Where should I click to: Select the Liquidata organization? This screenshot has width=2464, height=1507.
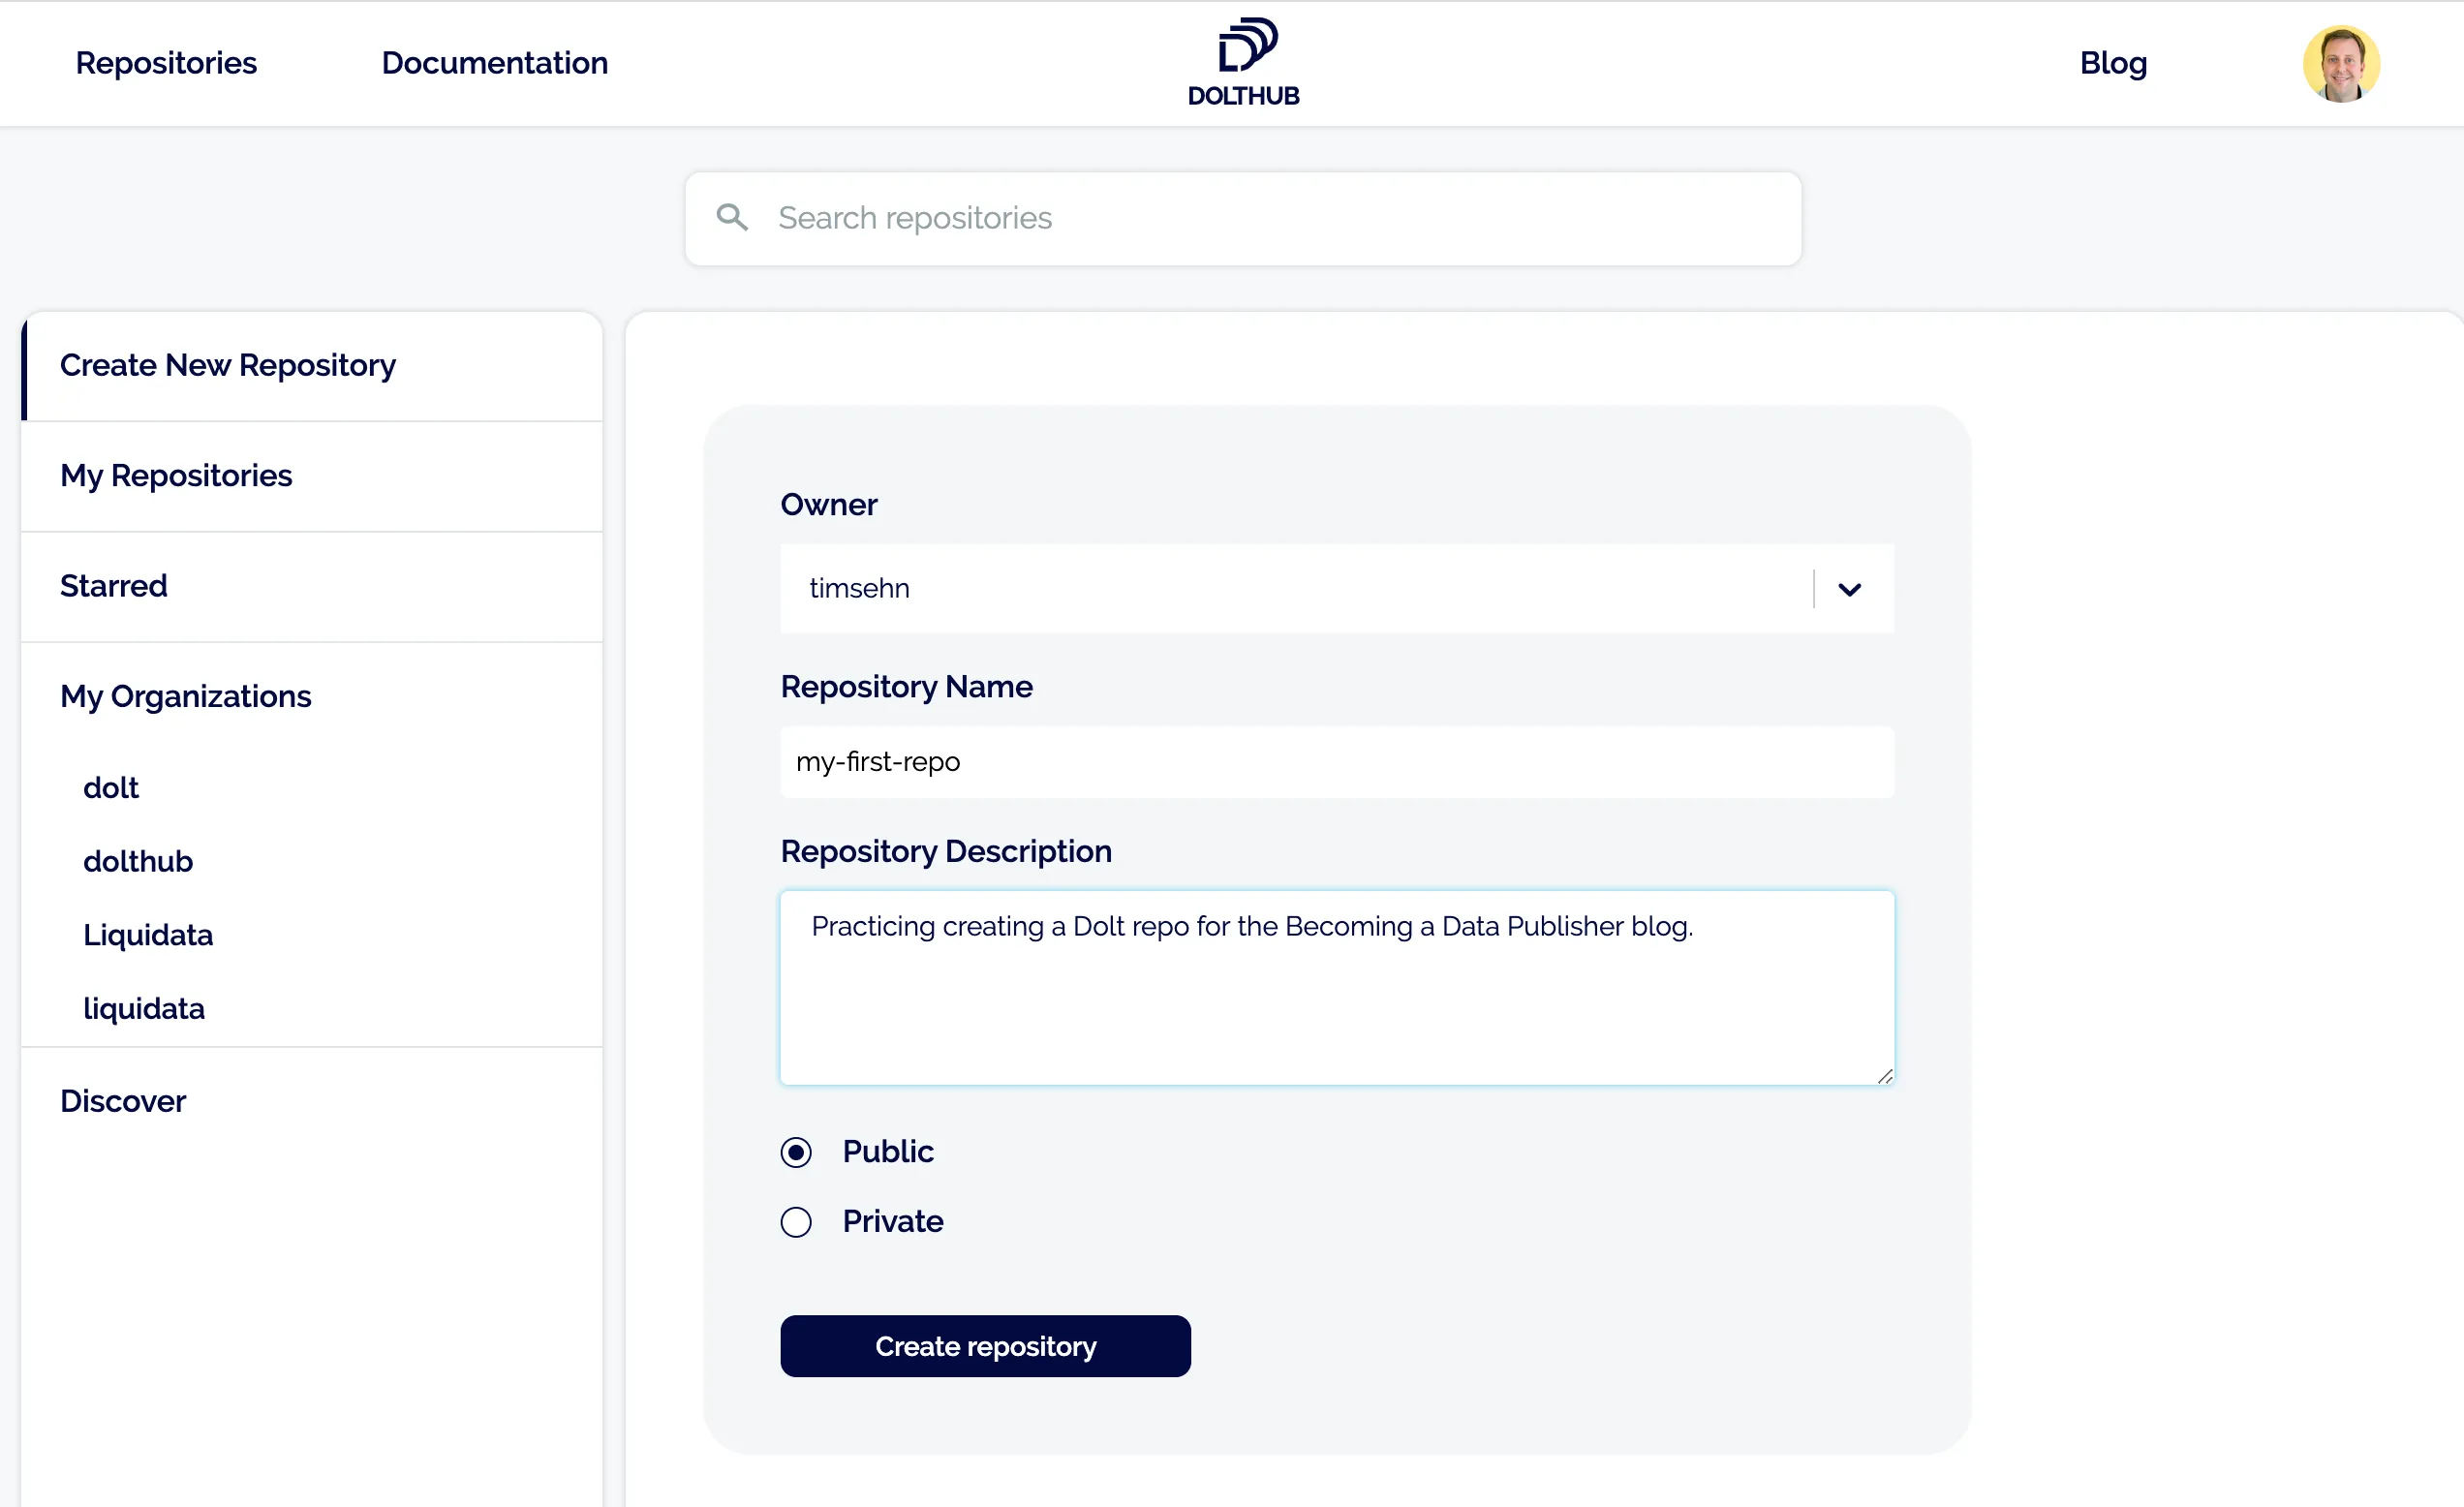tap(147, 934)
